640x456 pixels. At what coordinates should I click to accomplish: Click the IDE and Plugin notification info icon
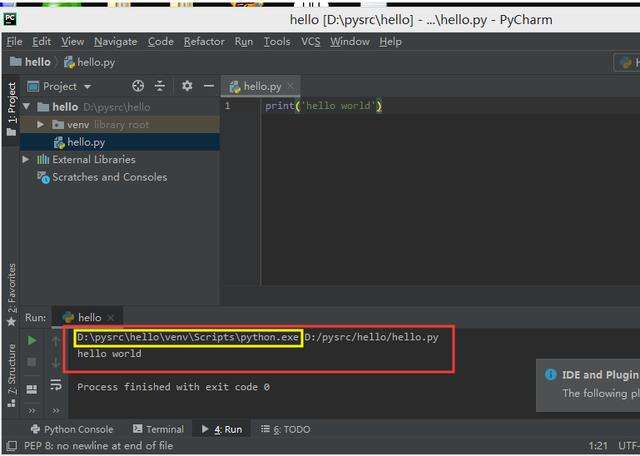tap(551, 374)
